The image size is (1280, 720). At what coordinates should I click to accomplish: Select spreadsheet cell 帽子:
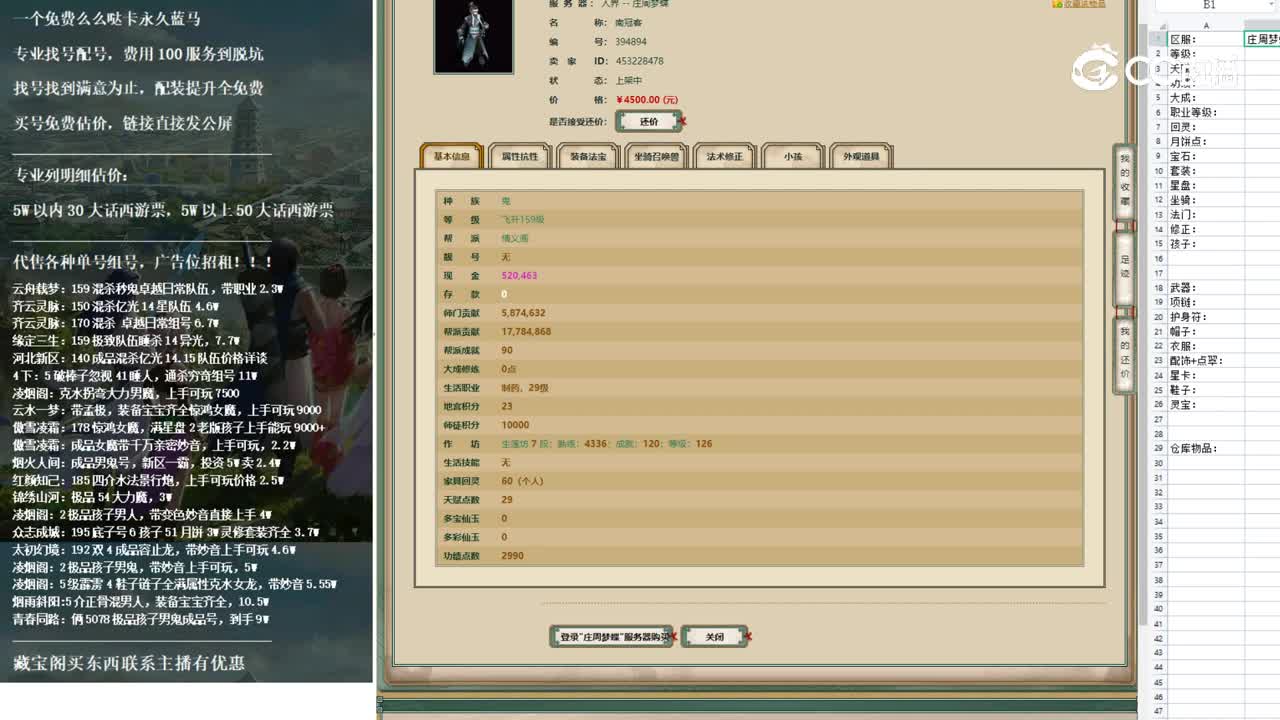click(x=1205, y=331)
